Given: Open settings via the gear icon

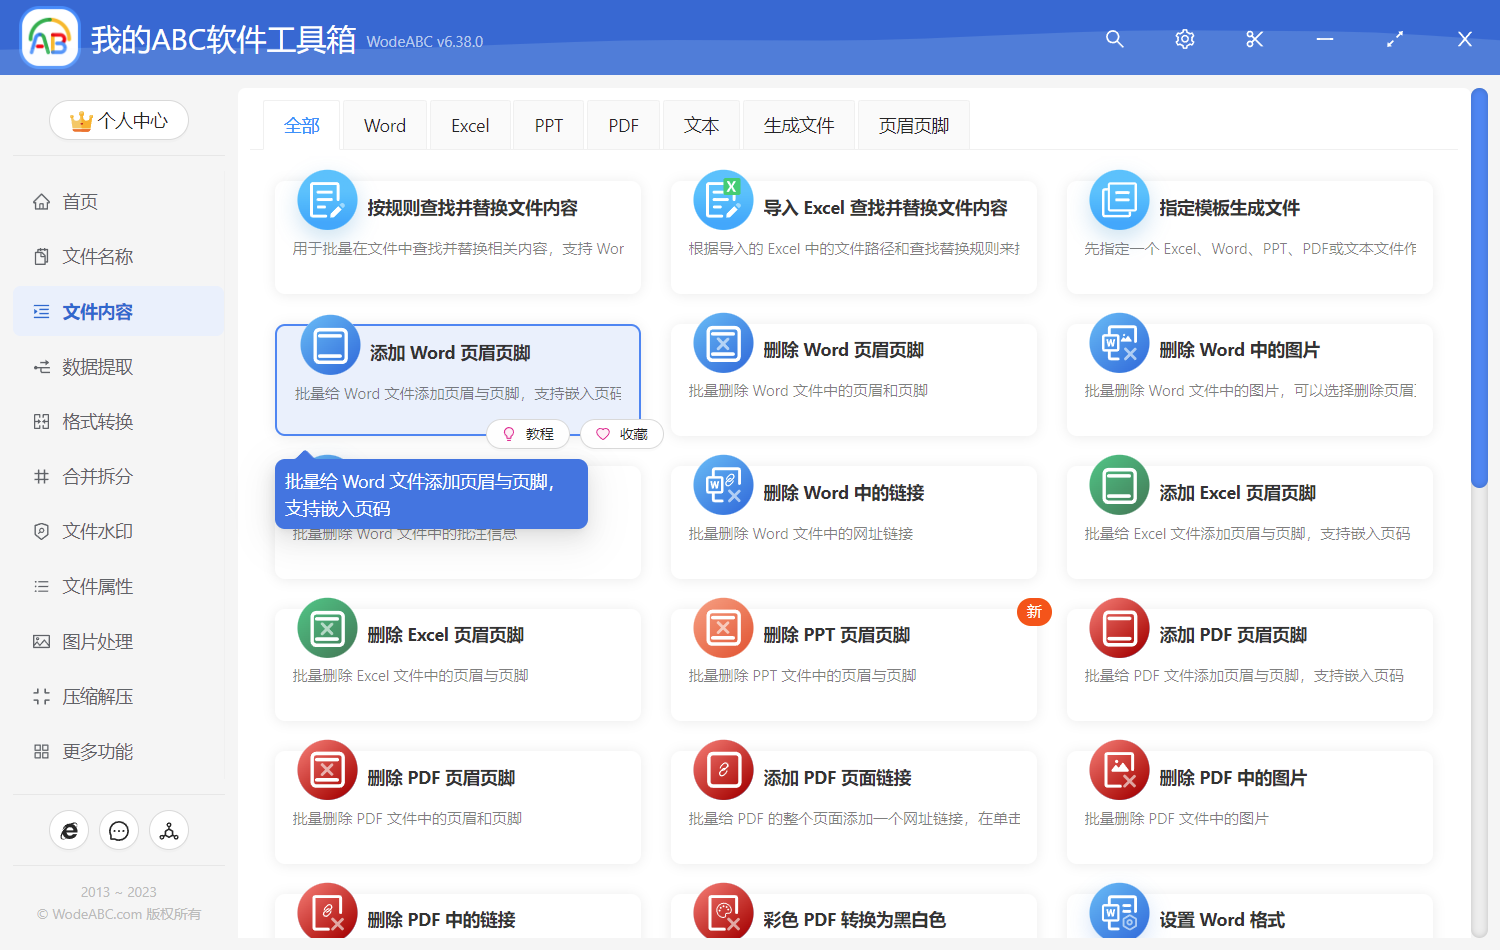Looking at the screenshot, I should click(1184, 39).
